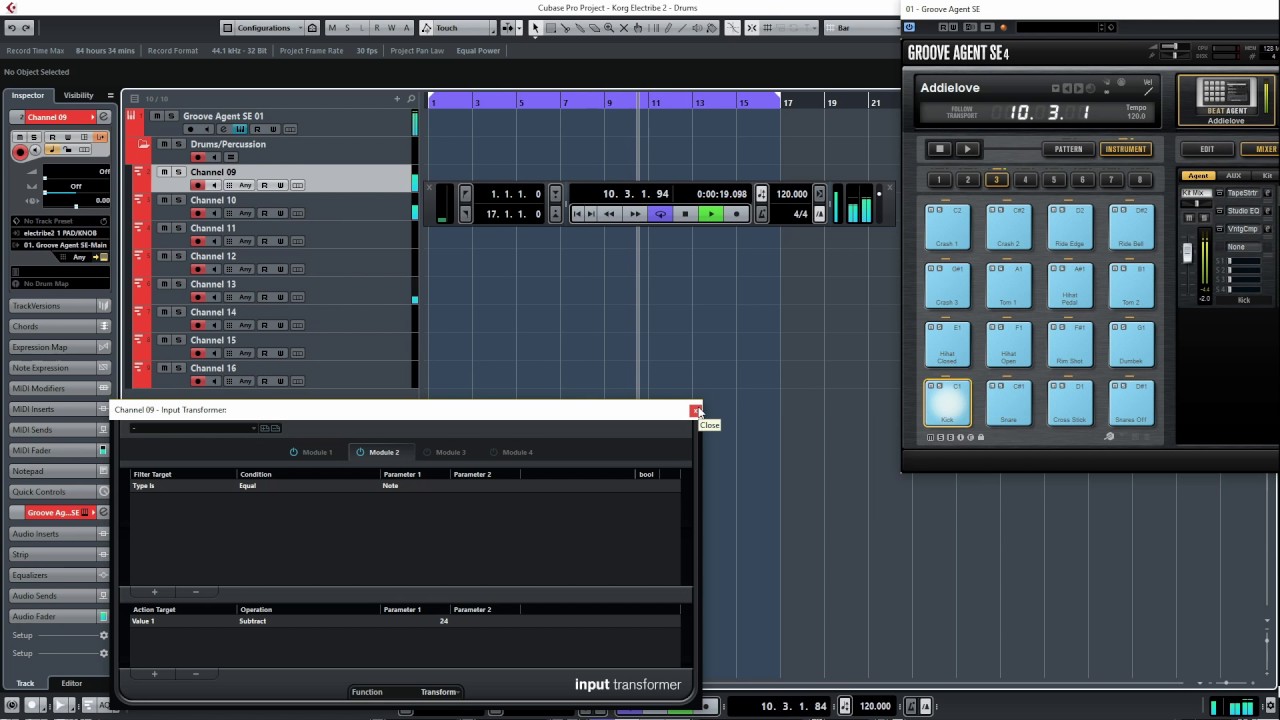The image size is (1280, 720).
Task: Click the Add Track plus icon
Action: pos(397,99)
